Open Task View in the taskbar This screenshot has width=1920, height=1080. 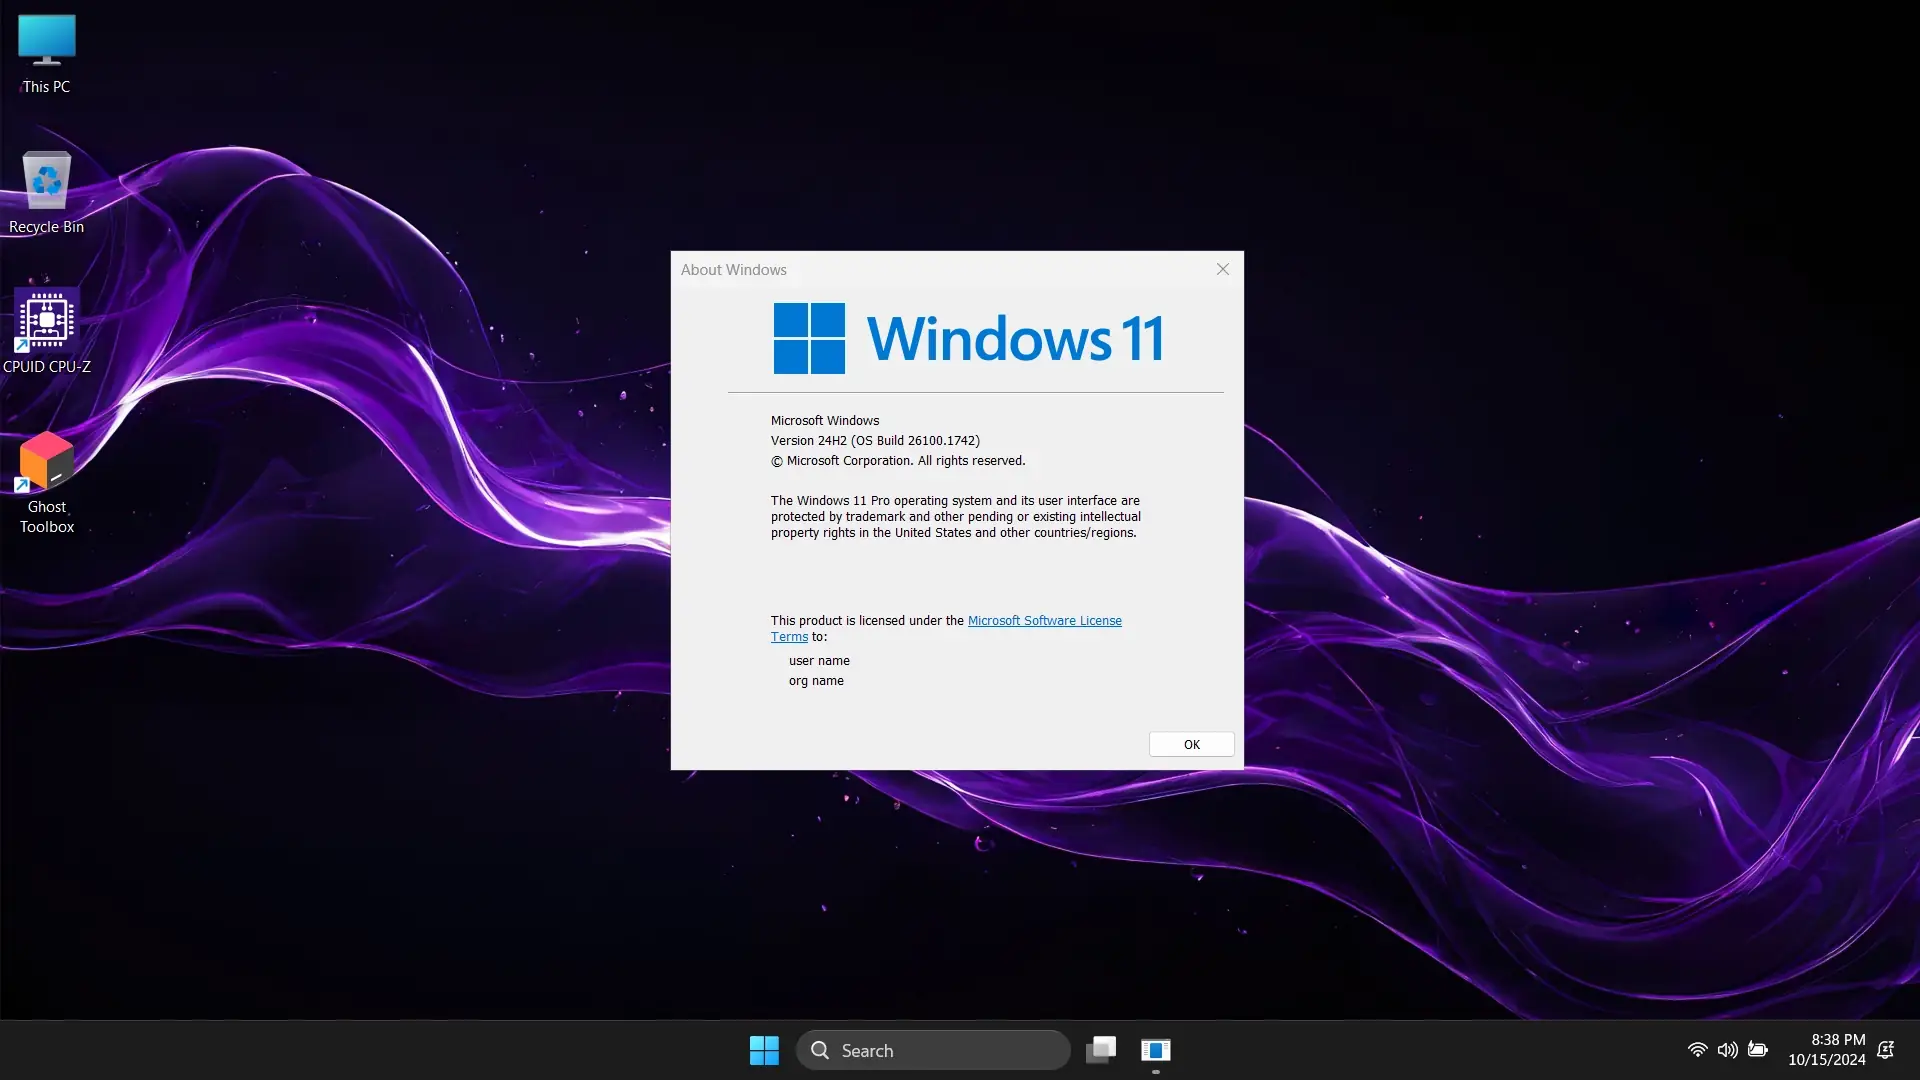pos(1101,1050)
